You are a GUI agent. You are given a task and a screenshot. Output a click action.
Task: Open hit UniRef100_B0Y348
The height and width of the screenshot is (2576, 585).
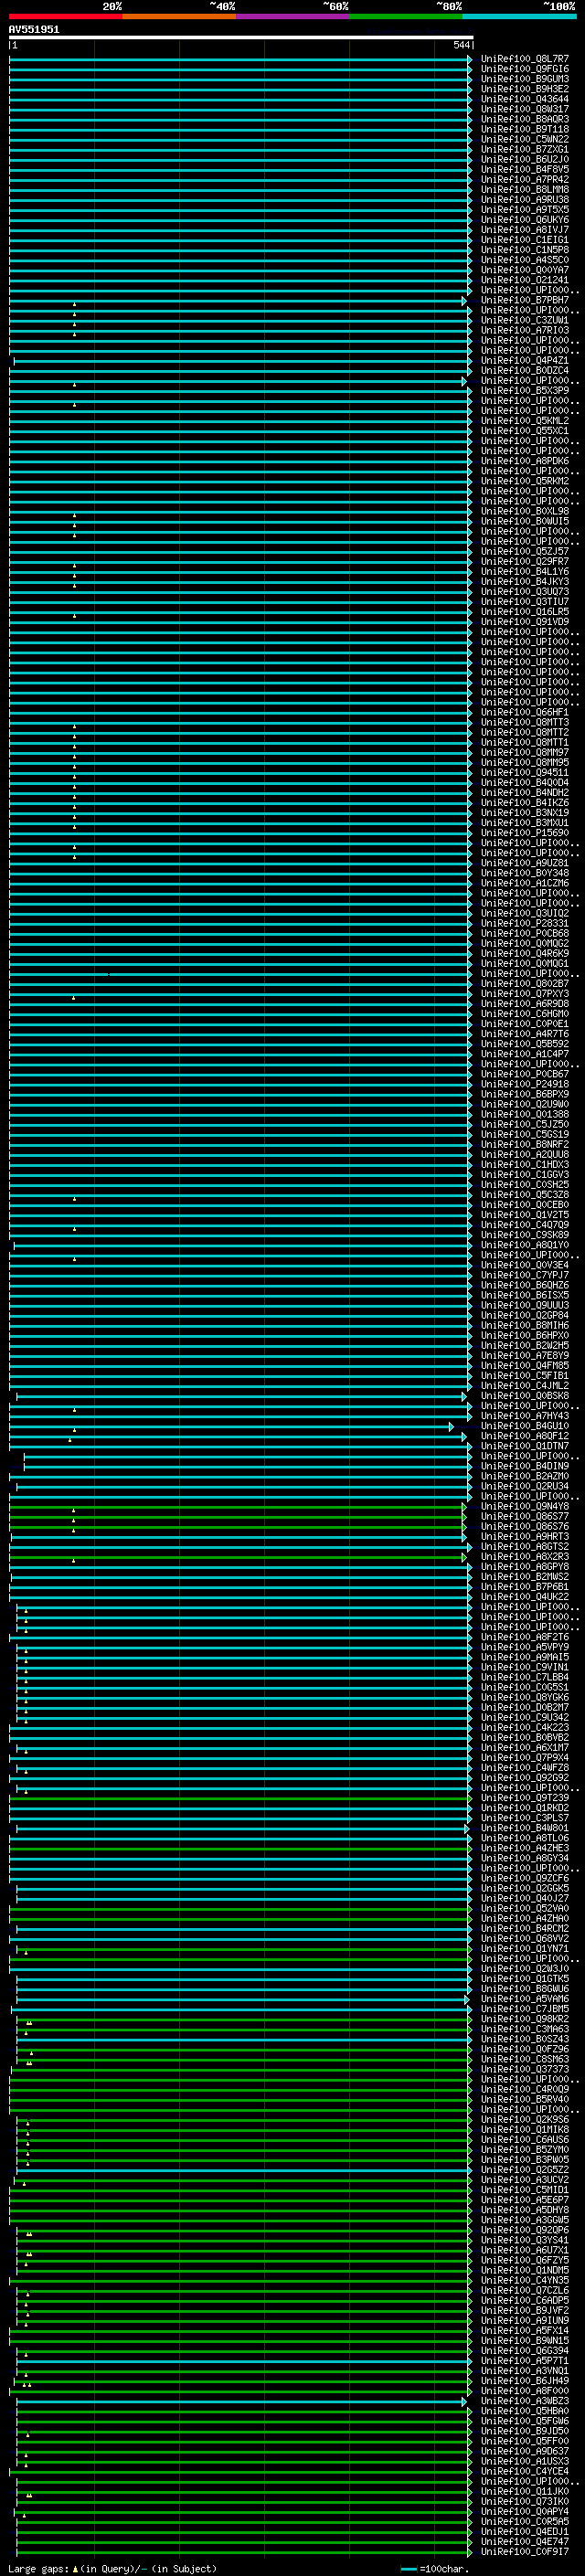[525, 873]
